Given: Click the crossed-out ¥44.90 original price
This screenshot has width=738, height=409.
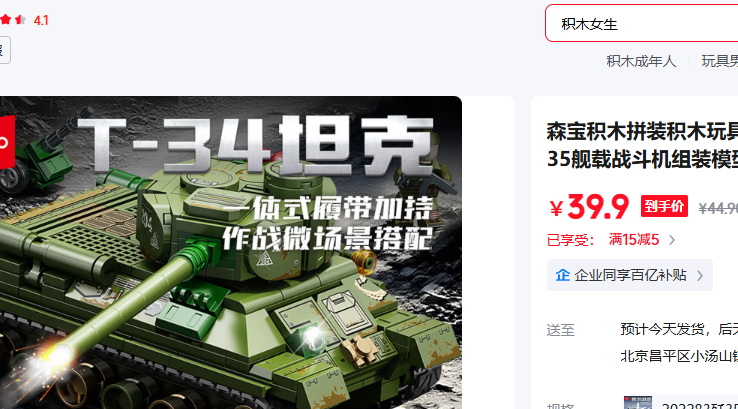Looking at the screenshot, I should pyautogui.click(x=718, y=208).
